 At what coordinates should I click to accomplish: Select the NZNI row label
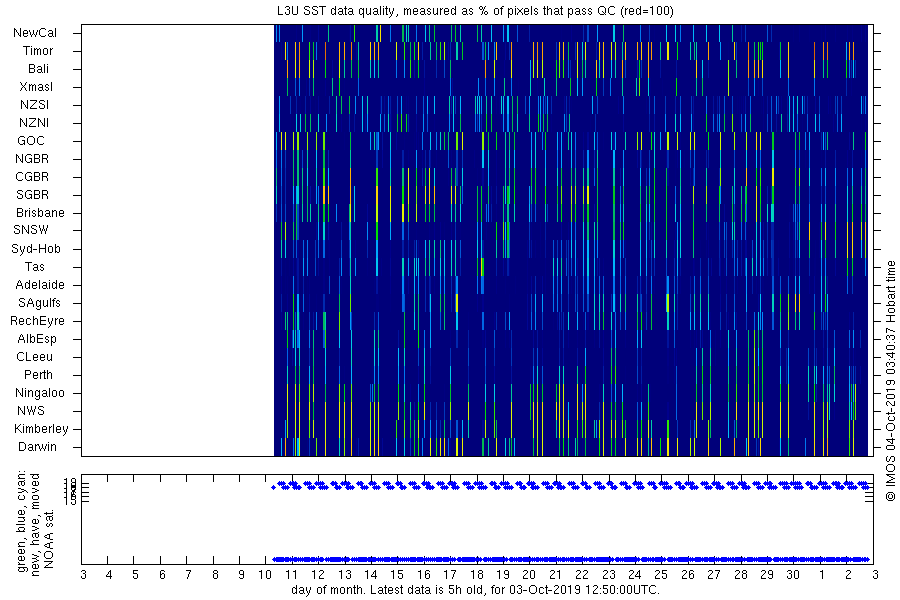pos(34,123)
